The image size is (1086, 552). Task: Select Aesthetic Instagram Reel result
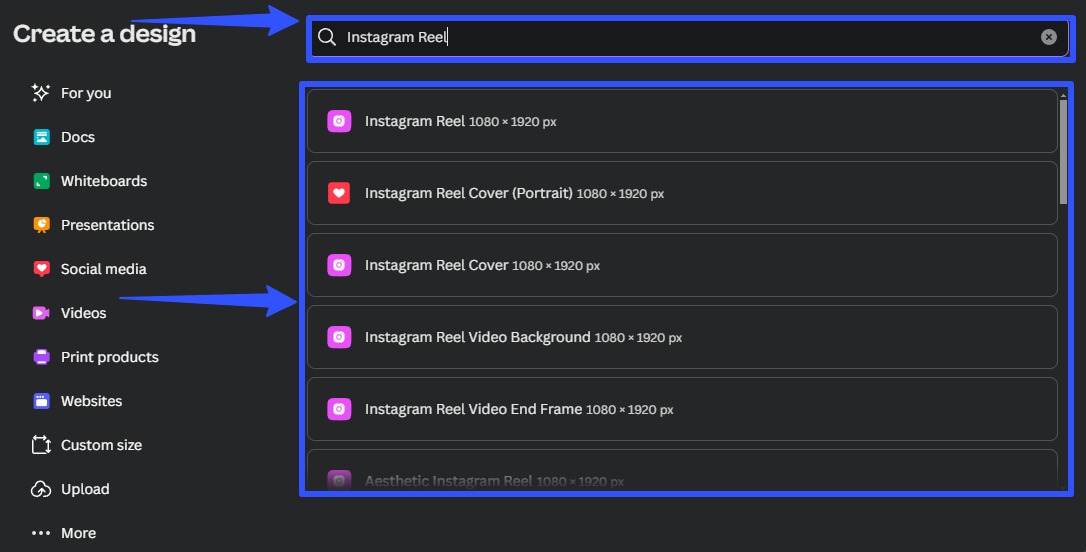coord(682,471)
